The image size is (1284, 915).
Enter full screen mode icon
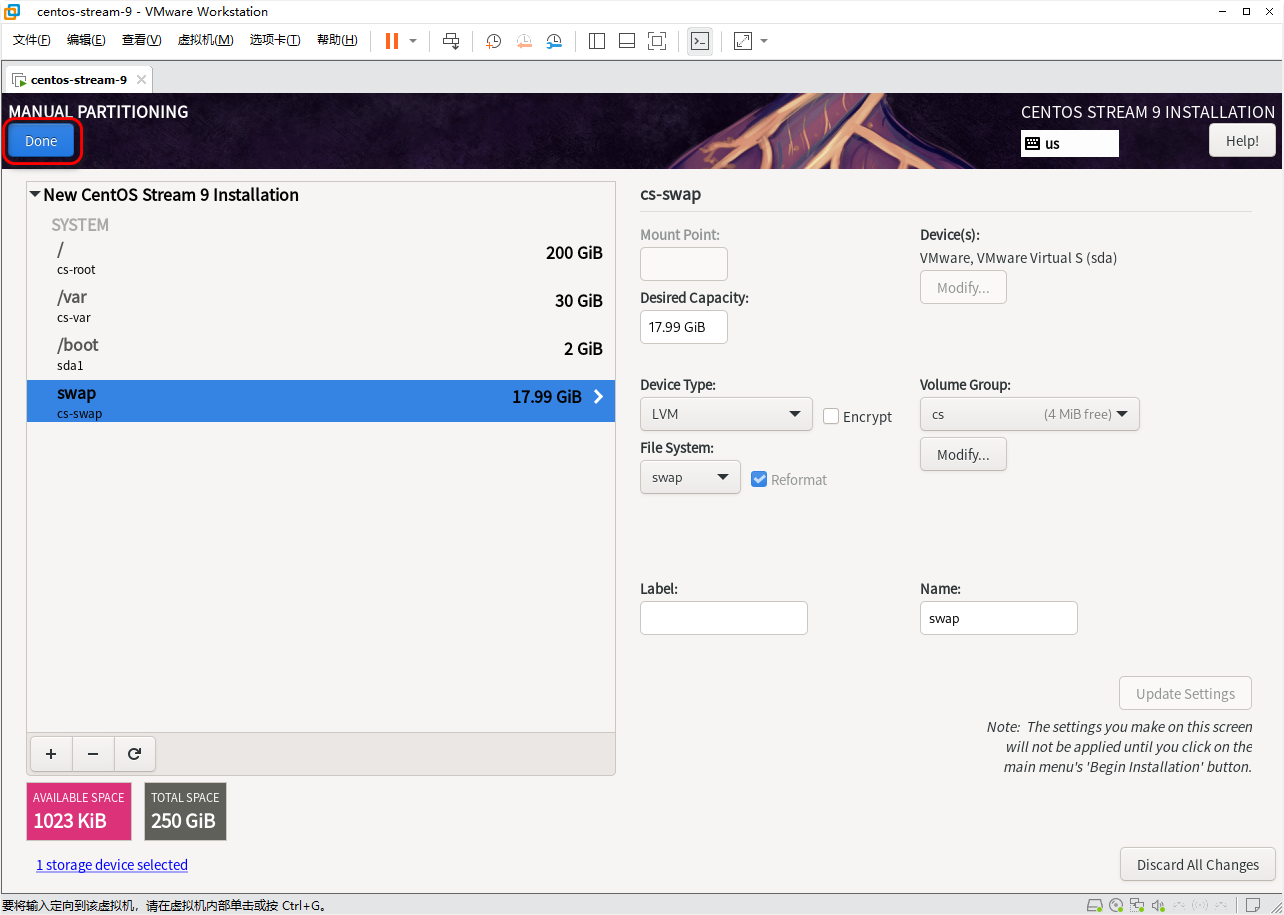(657, 41)
